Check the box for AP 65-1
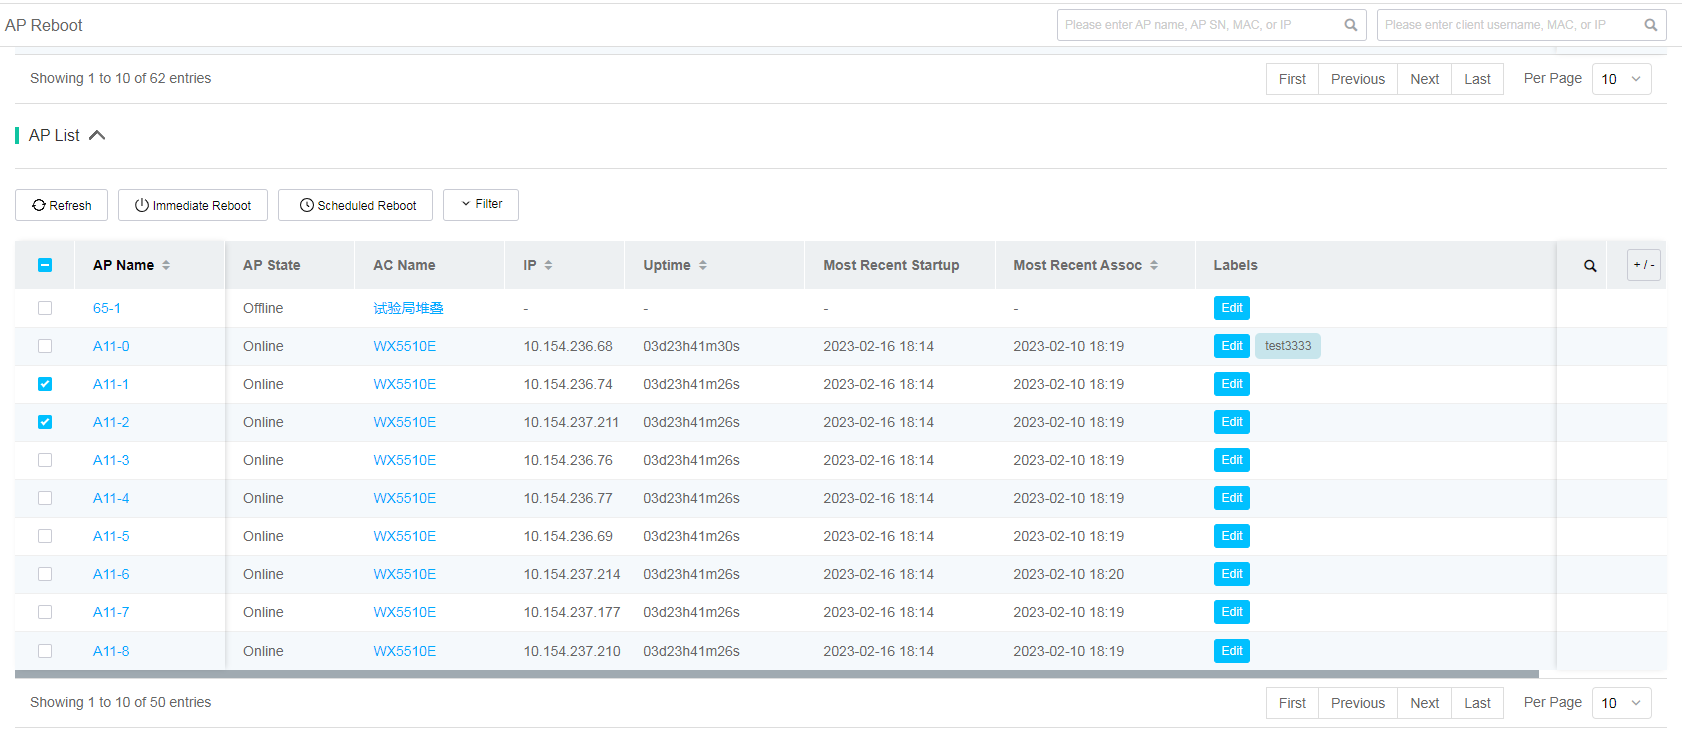The height and width of the screenshot is (742, 1682). point(45,308)
